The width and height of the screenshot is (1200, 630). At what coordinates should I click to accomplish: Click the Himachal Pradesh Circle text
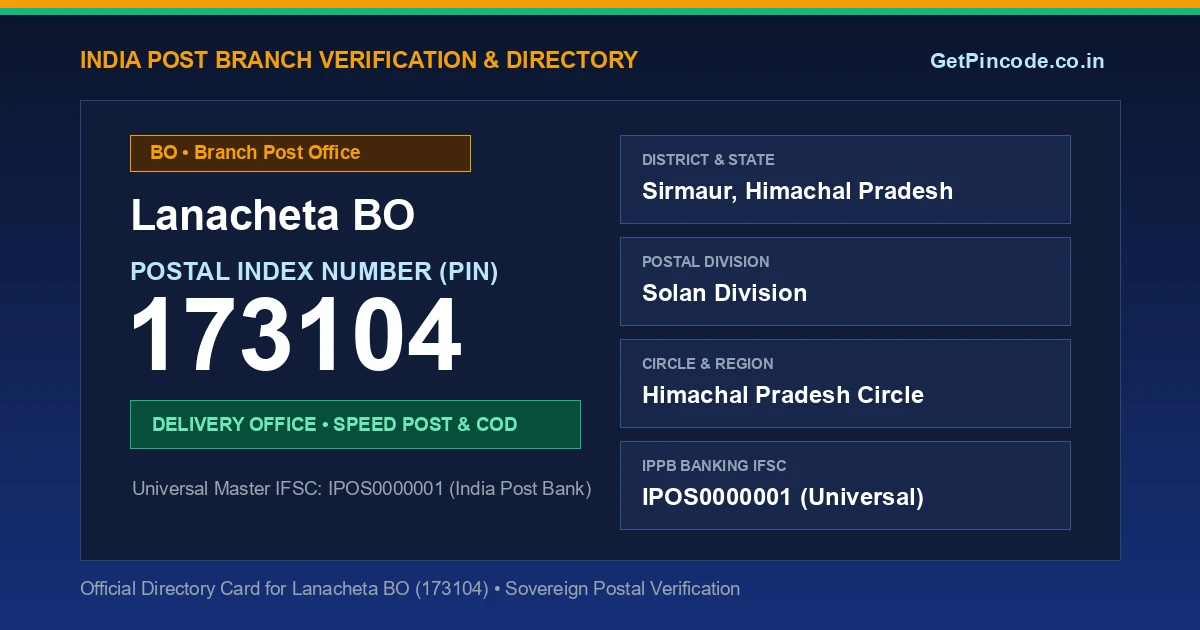(783, 395)
